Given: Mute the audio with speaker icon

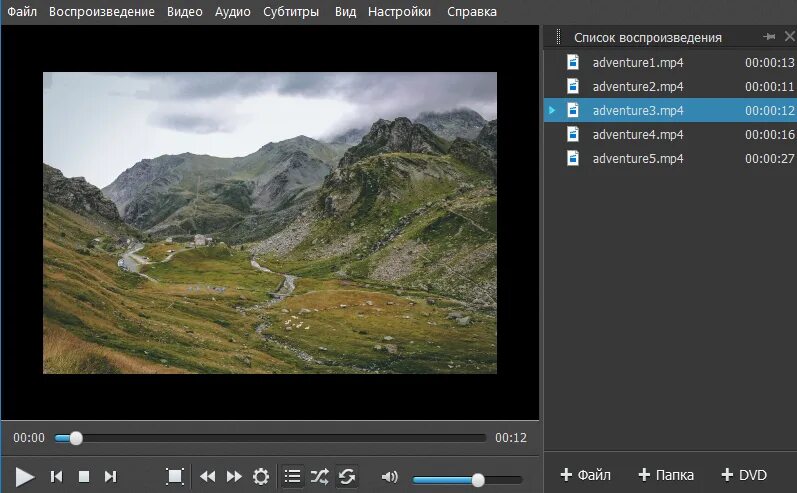Looking at the screenshot, I should pos(389,477).
